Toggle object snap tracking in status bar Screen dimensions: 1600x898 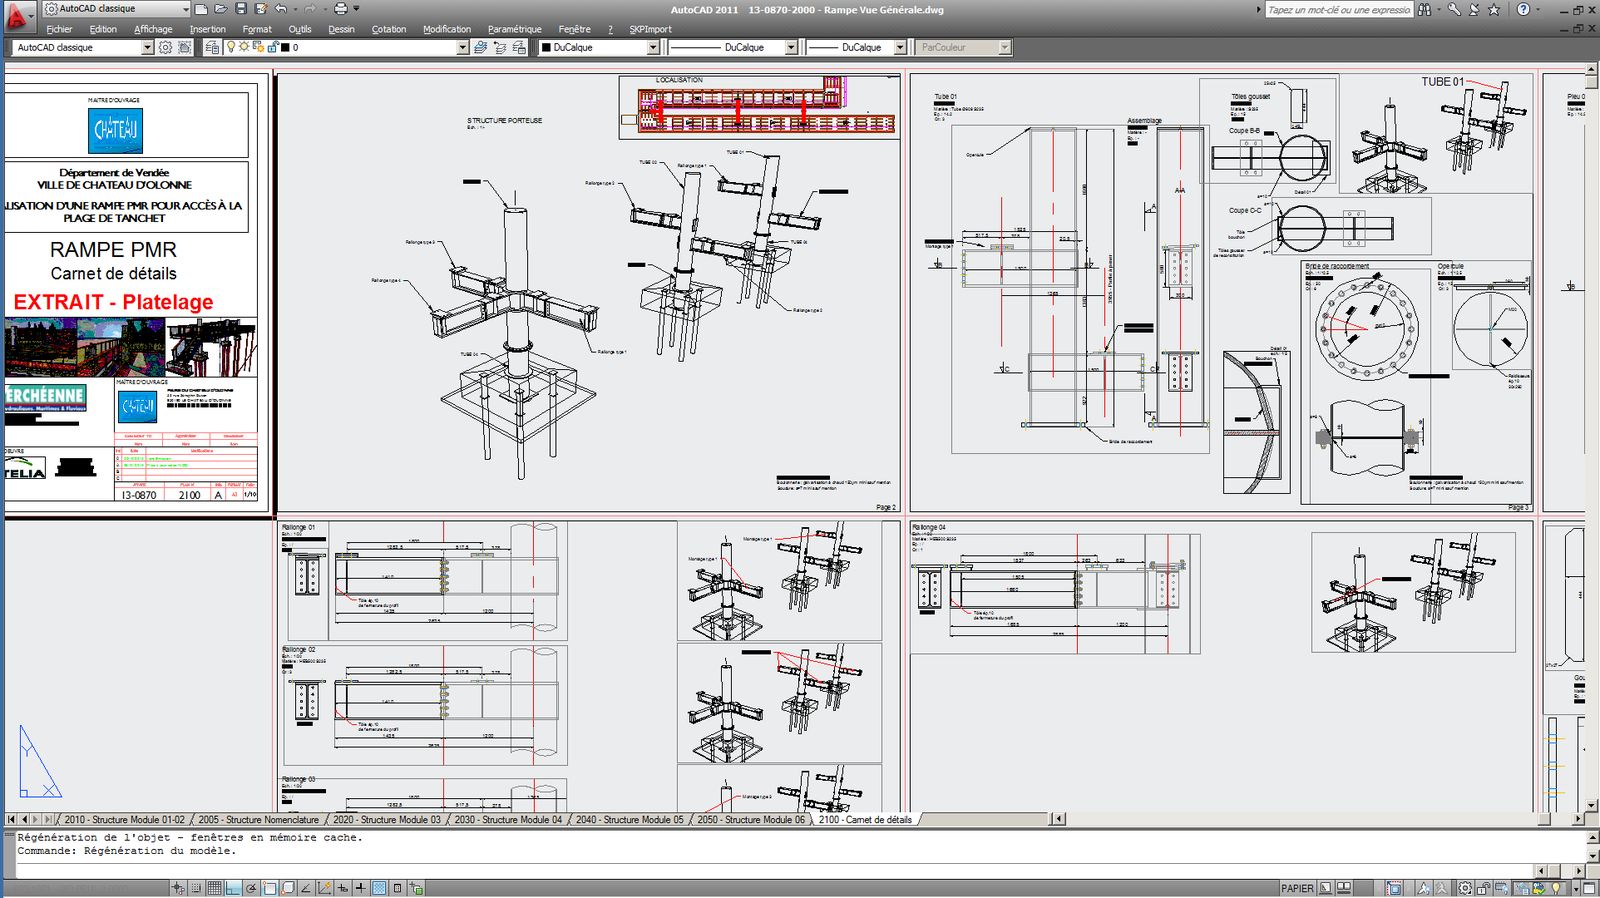tap(305, 887)
